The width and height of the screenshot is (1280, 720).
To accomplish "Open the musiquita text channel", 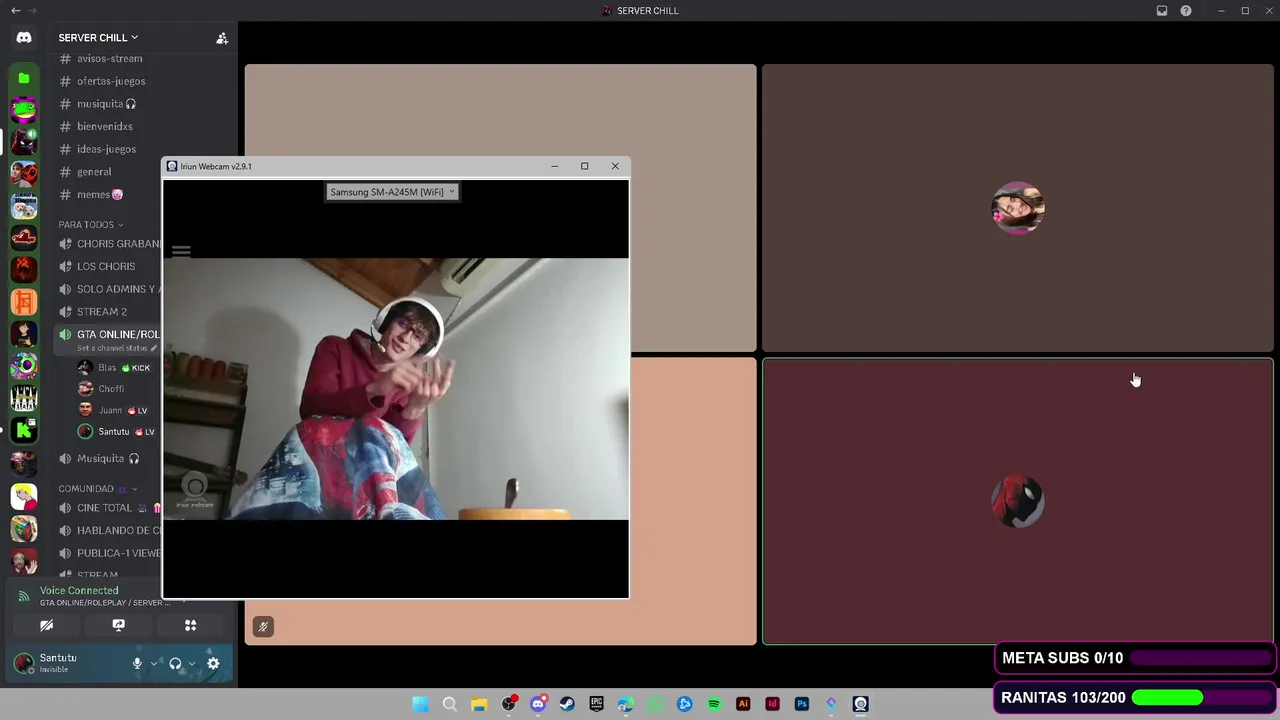I will click(x=105, y=104).
